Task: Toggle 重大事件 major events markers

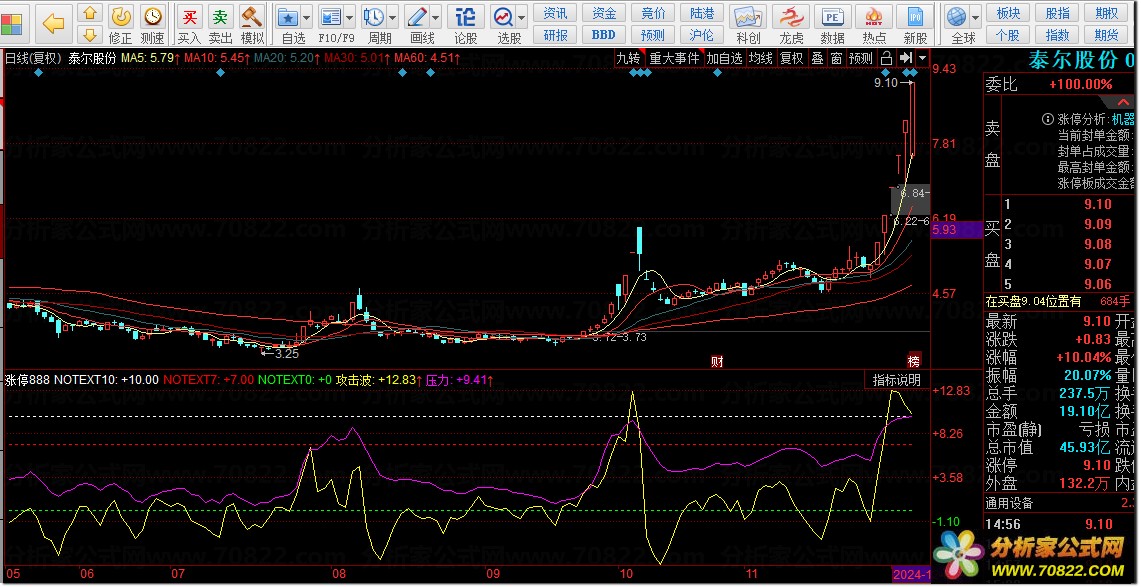Action: coord(675,58)
